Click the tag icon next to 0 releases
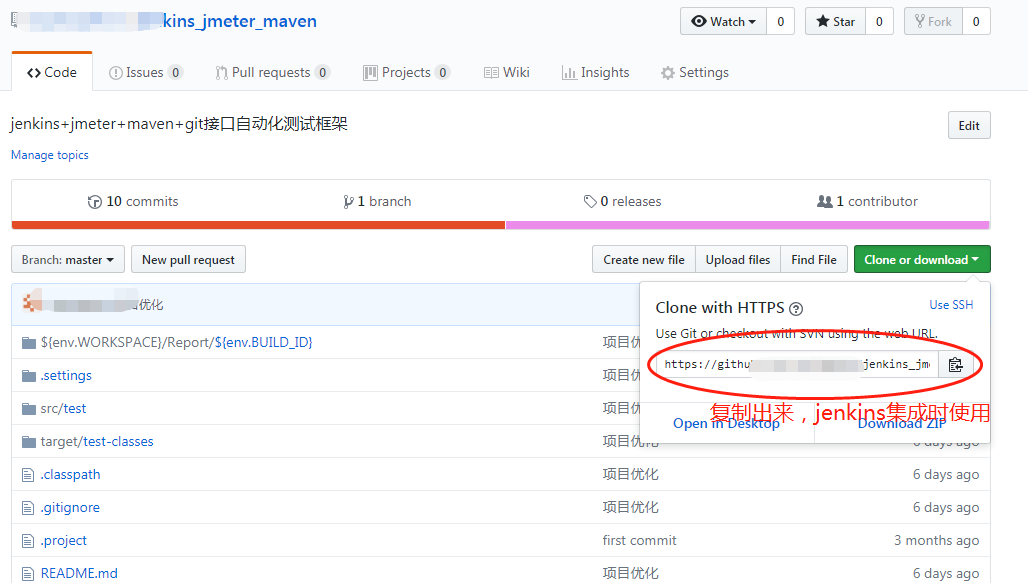 [590, 200]
